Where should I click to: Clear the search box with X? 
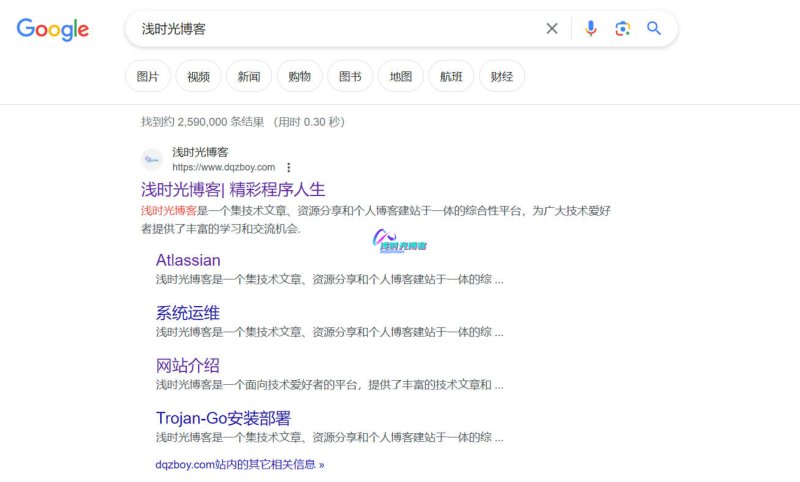[552, 29]
